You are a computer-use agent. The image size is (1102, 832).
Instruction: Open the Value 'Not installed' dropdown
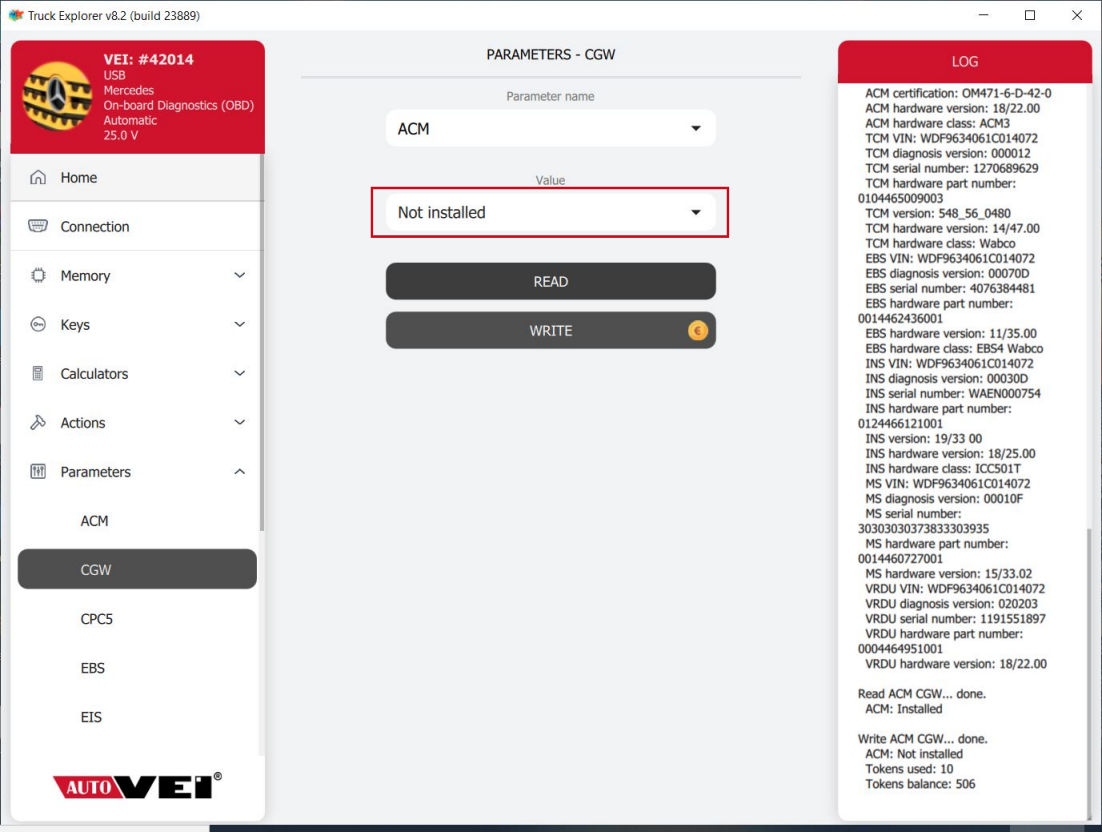click(x=550, y=213)
